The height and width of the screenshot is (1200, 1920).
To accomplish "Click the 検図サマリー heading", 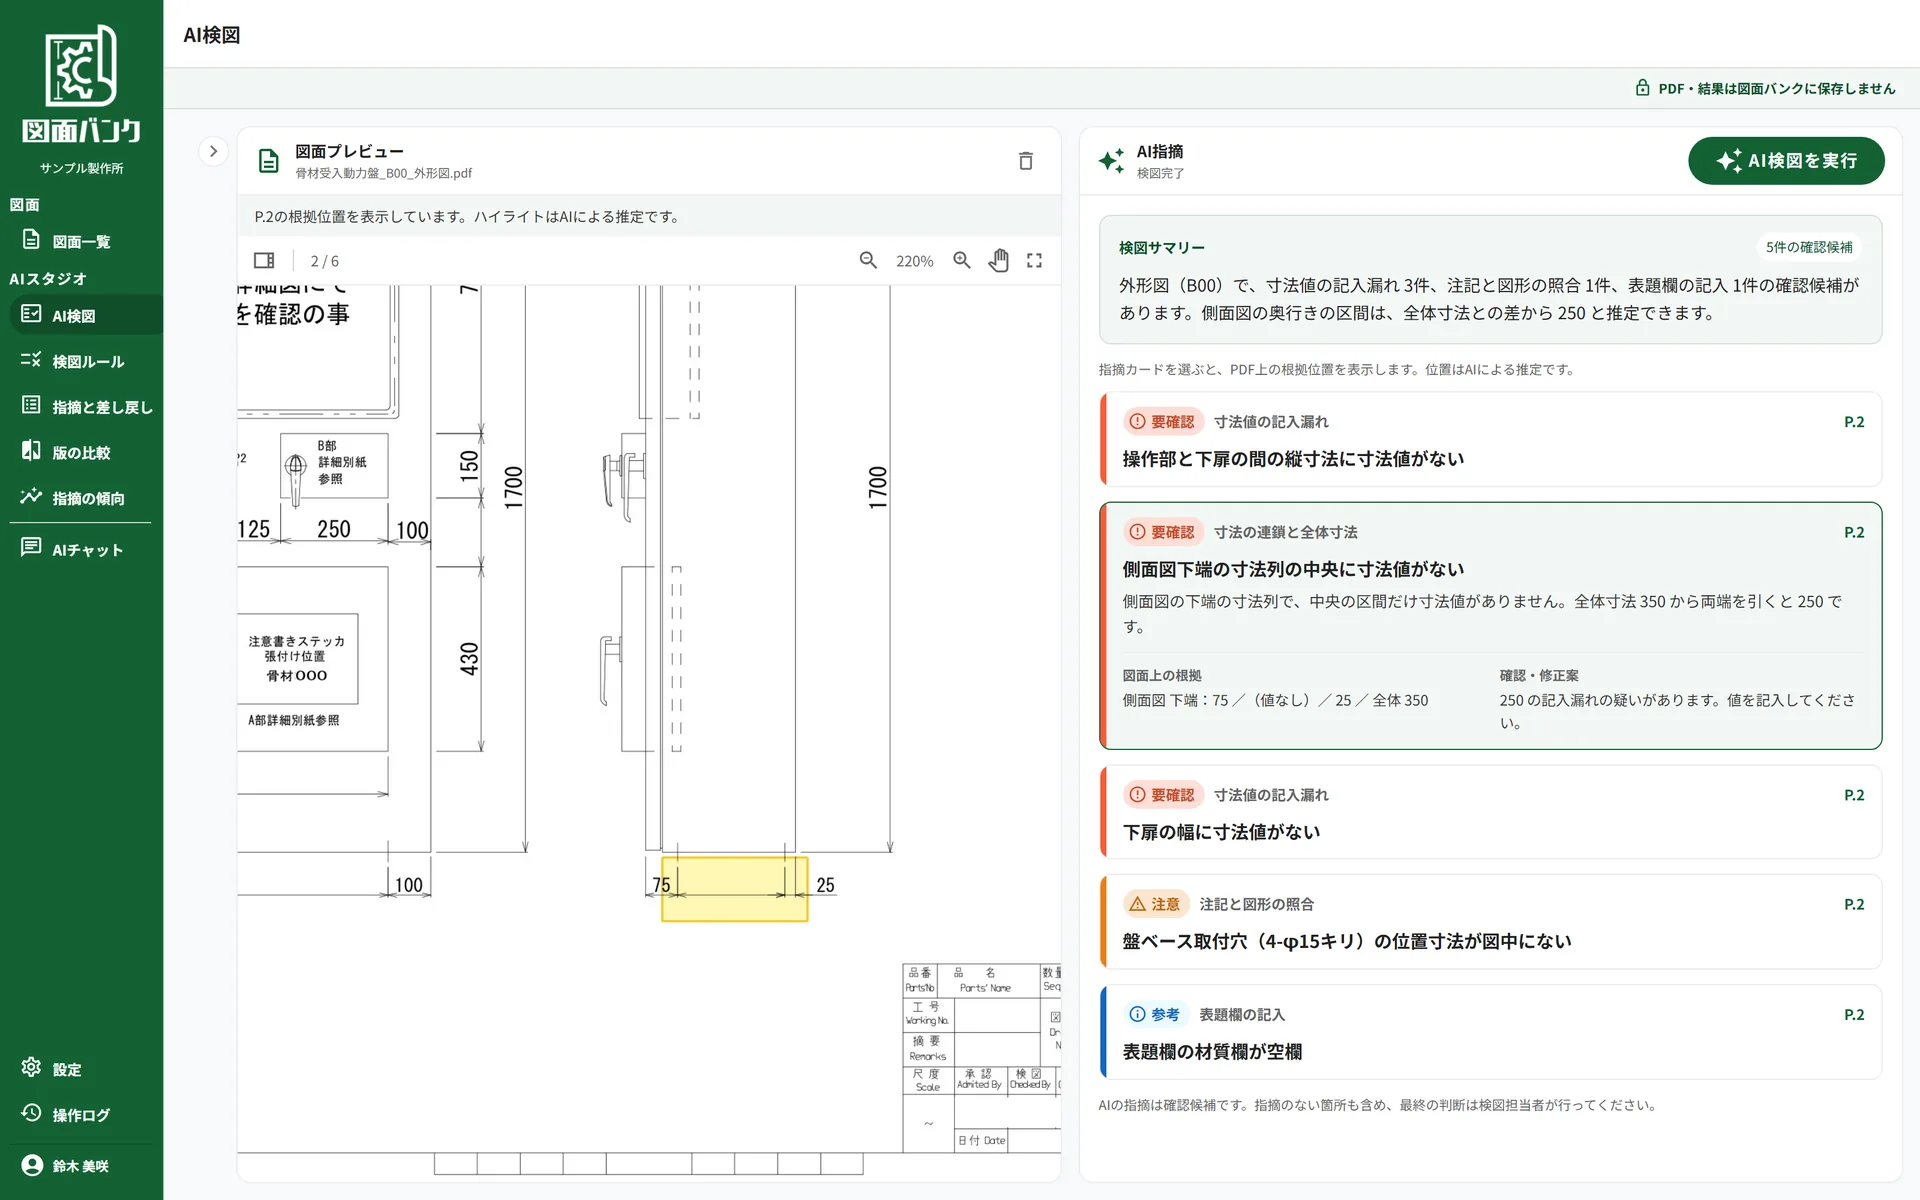I will 1162,247.
